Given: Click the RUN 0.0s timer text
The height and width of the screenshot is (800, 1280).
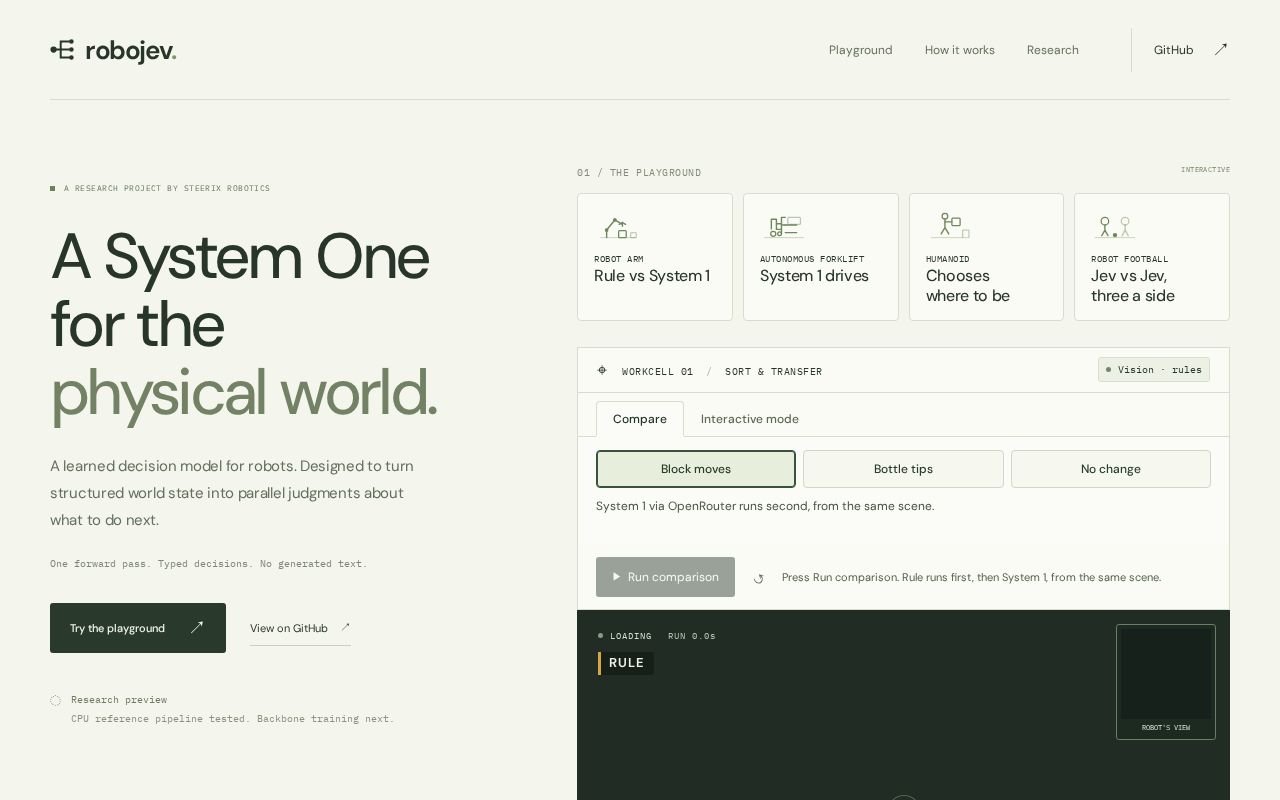Looking at the screenshot, I should 692,636.
